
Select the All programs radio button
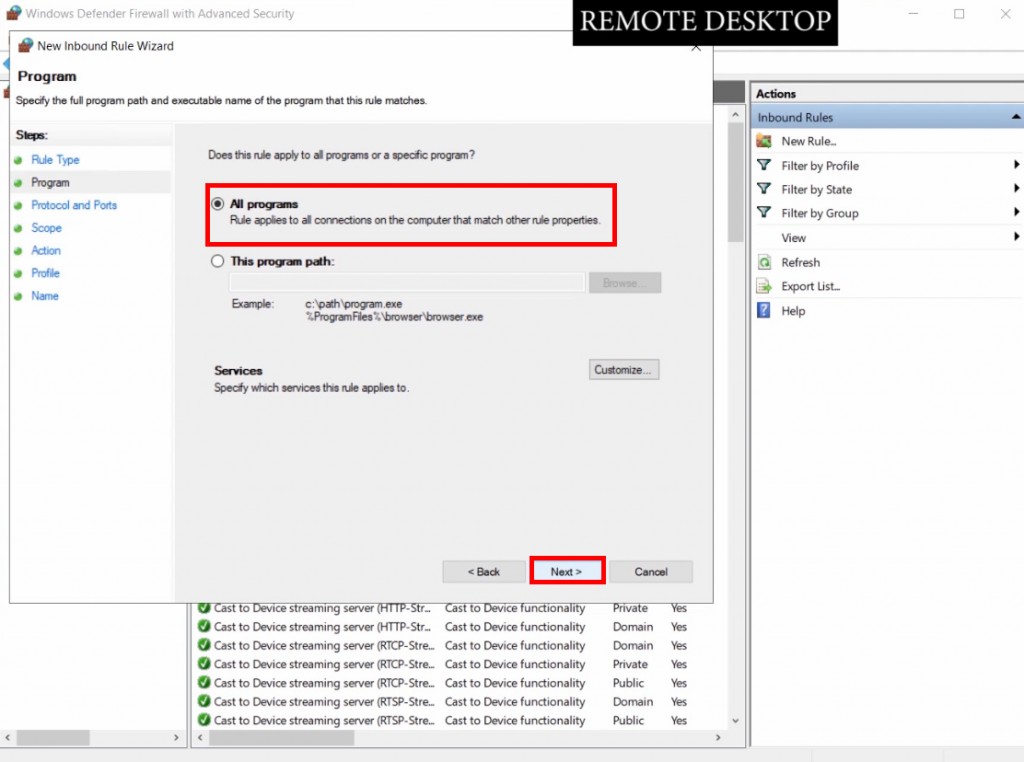pos(217,204)
